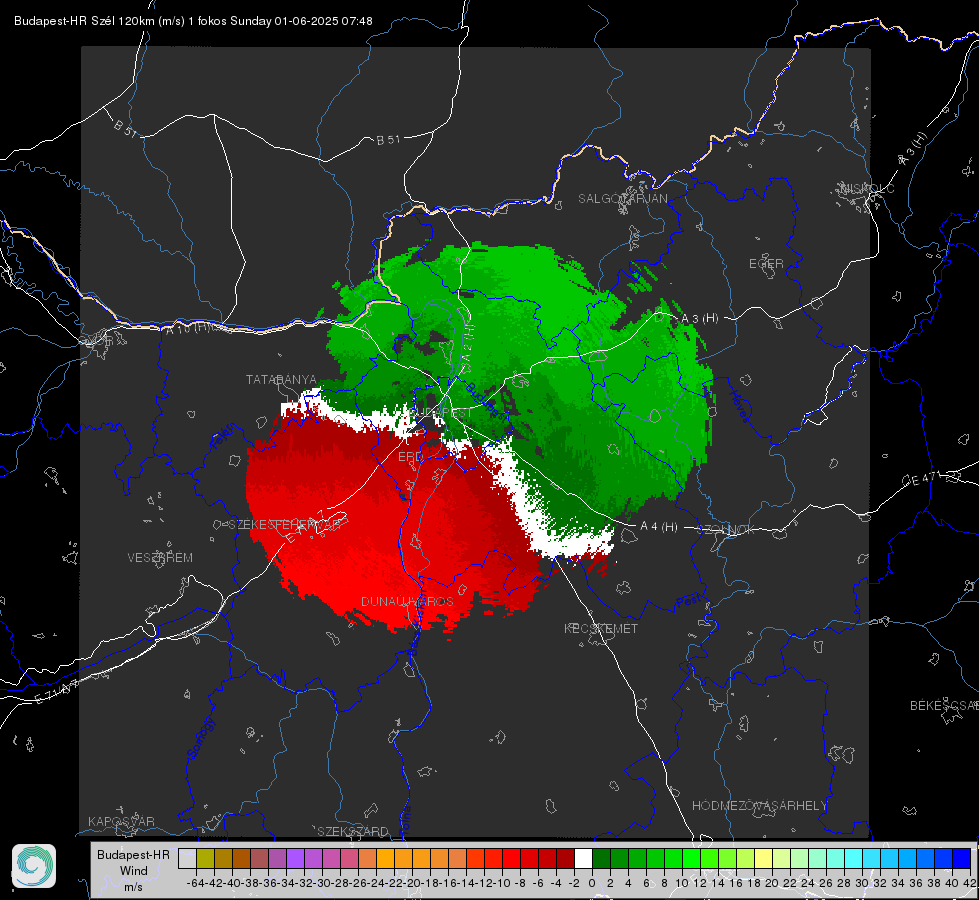The width and height of the screenshot is (979, 900).
Task: Click the white swatch between -2 and 0
Action: [x=583, y=858]
